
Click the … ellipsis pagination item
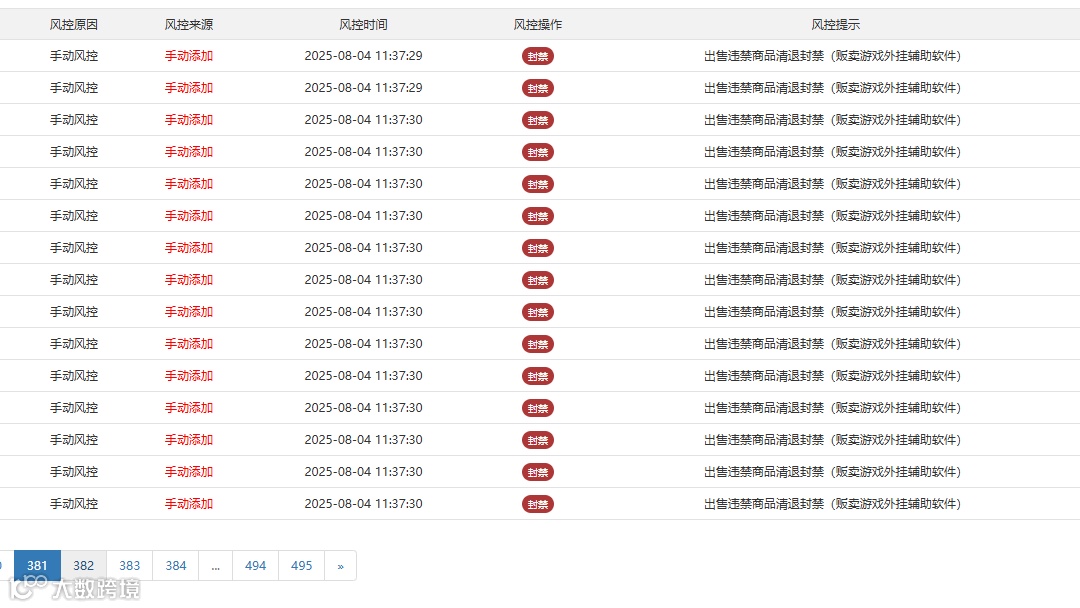[x=216, y=565]
